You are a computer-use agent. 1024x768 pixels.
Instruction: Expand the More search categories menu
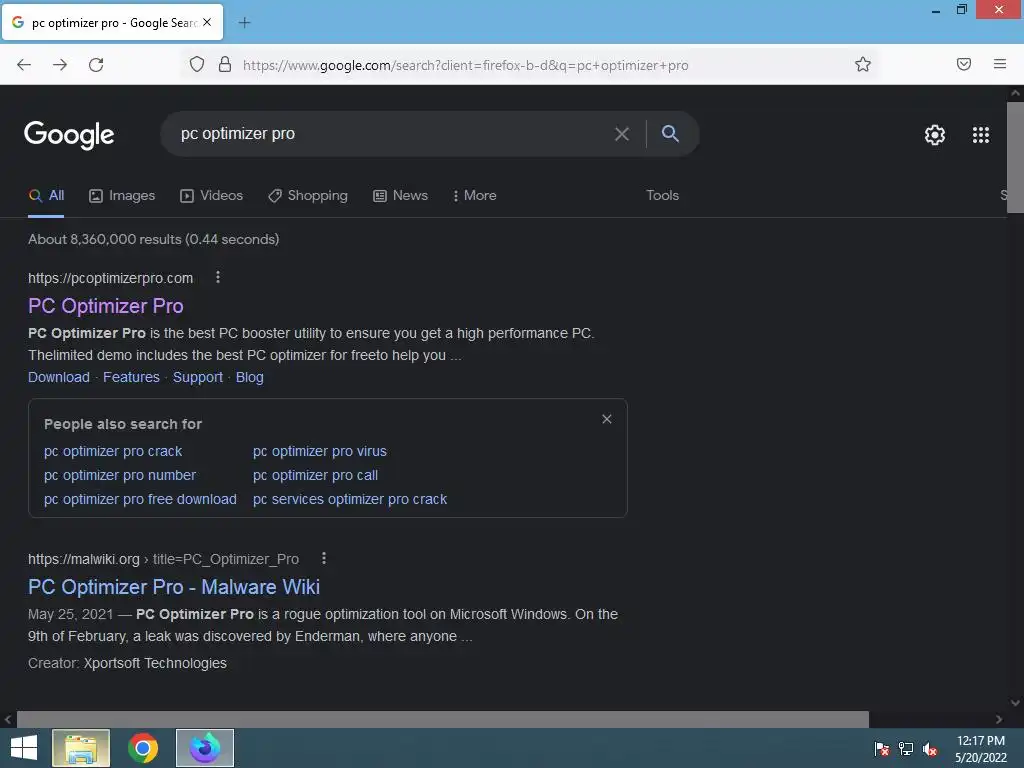coord(475,195)
